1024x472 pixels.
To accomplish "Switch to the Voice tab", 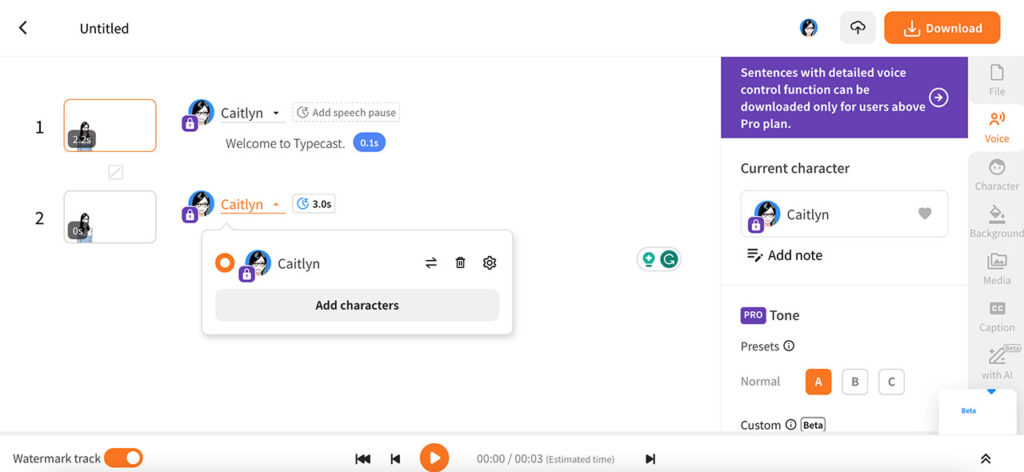I will pos(997,127).
